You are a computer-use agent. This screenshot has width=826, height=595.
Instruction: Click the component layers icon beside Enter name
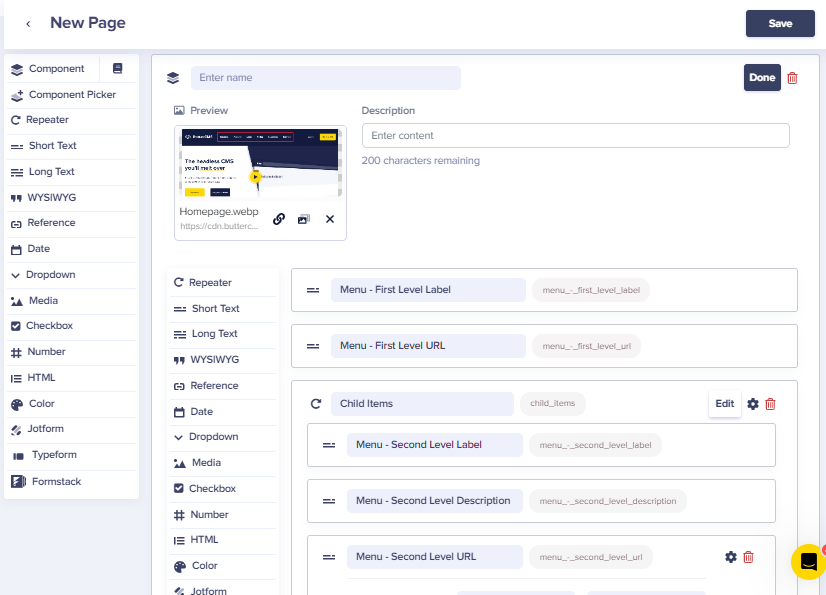click(x=173, y=78)
